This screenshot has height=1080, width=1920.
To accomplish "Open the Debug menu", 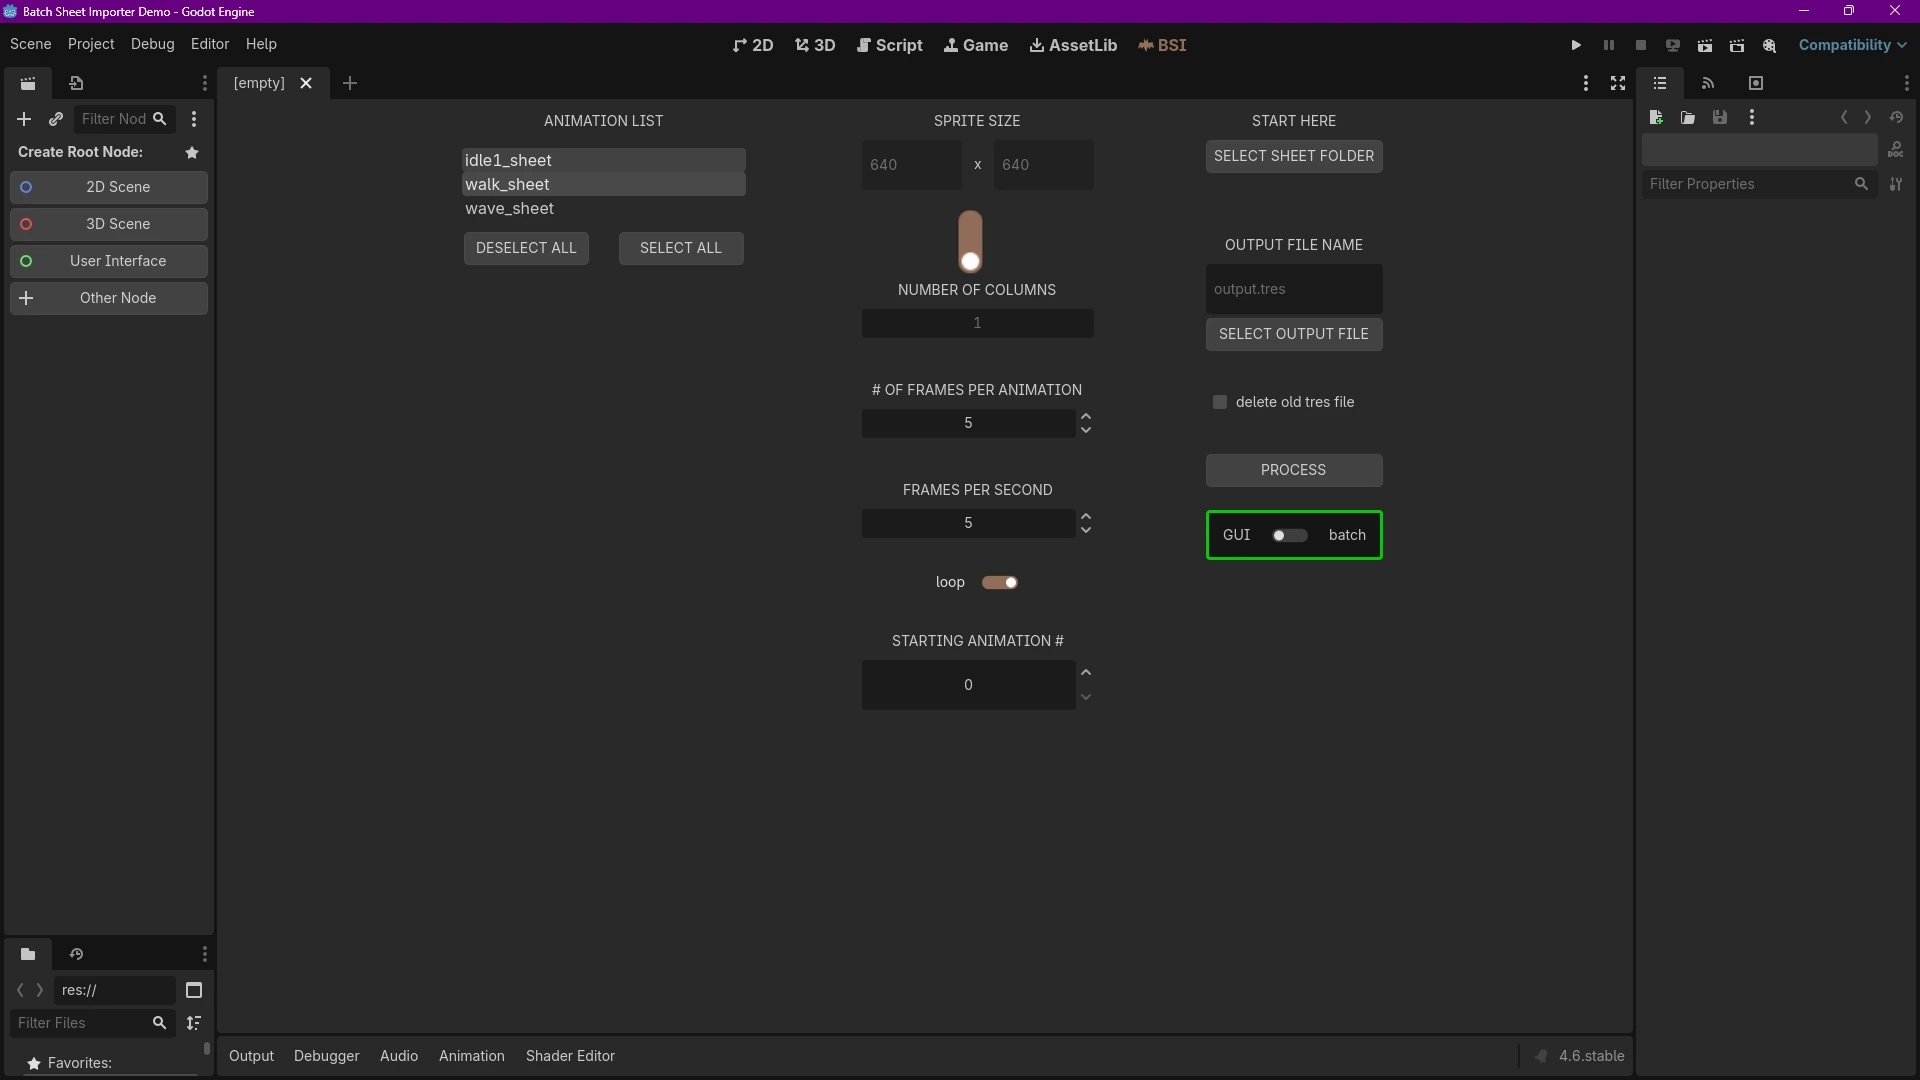I will click(153, 44).
